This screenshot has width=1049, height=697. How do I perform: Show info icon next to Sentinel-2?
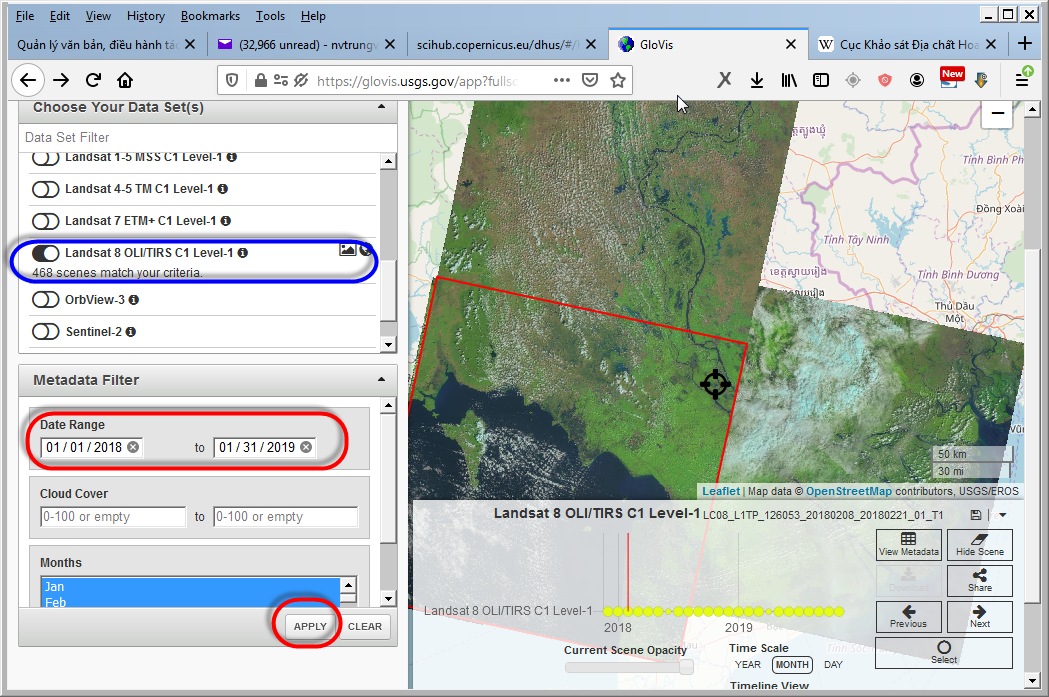coord(130,332)
